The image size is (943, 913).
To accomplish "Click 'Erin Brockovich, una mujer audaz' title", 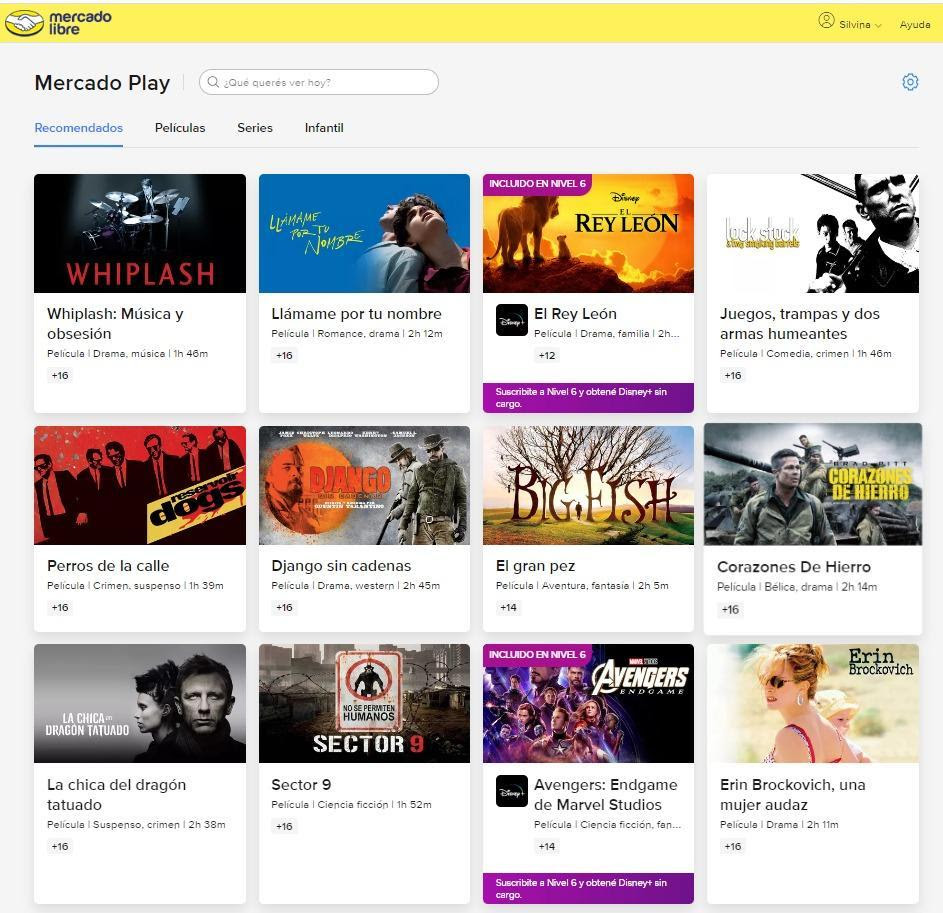I will (x=793, y=795).
